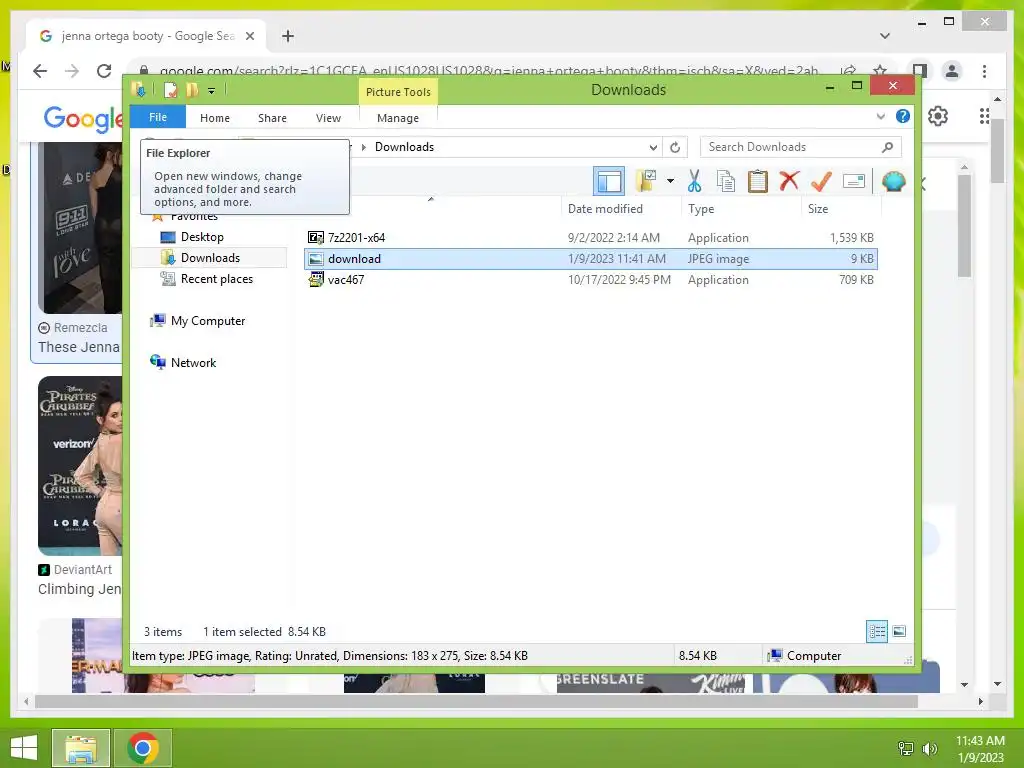1024x768 pixels.
Task: Select the 7z2201-x64 file
Action: tap(590, 238)
